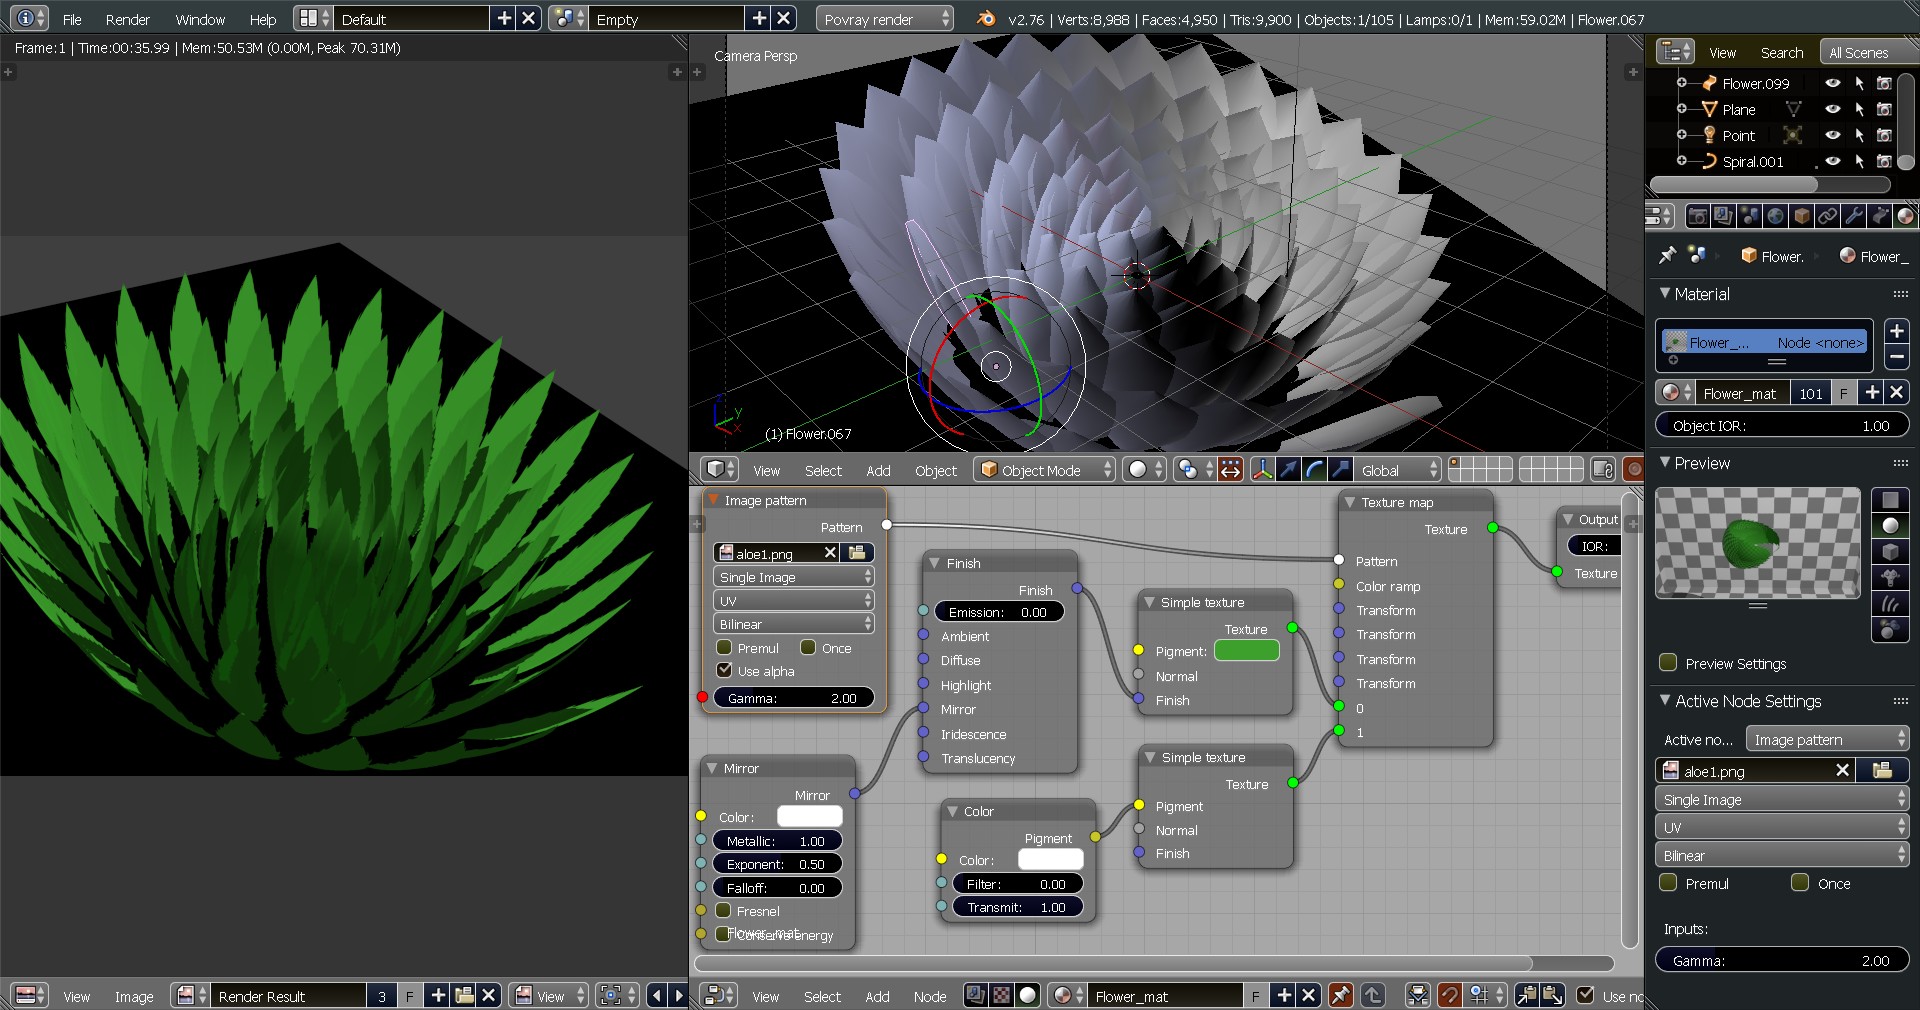Open the Render menu
Screen dimensions: 1920x1010
(x=127, y=19)
